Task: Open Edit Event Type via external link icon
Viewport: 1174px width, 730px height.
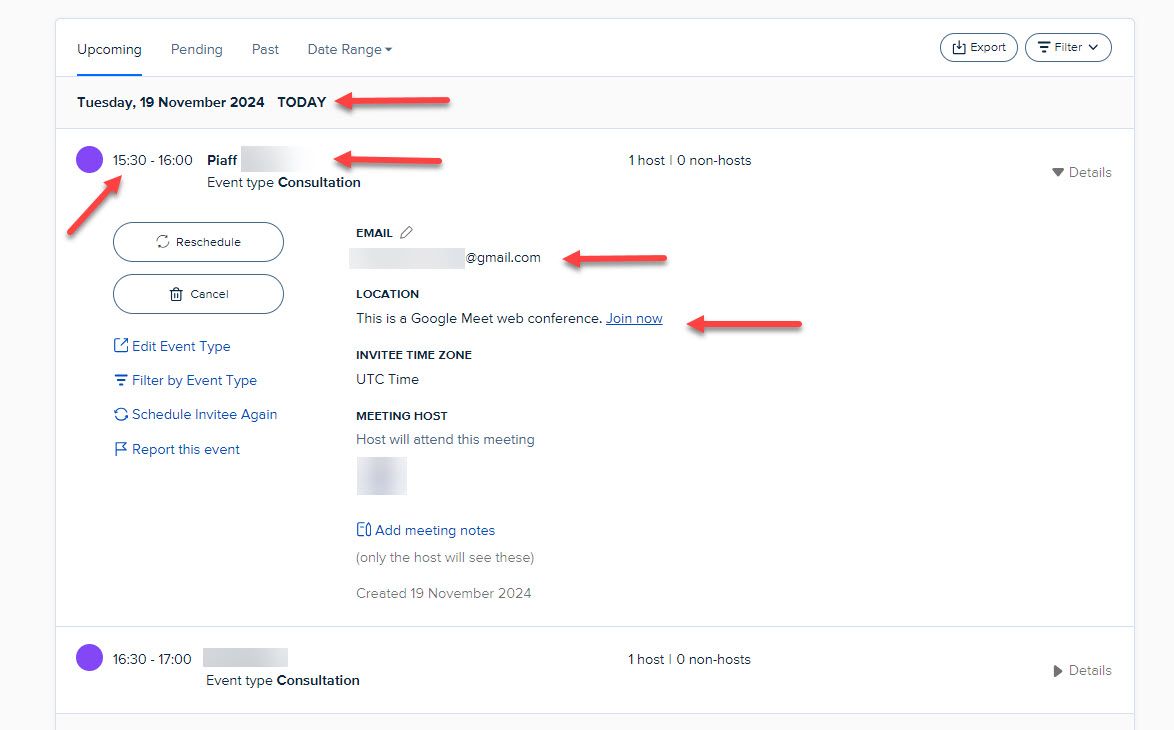Action: point(122,346)
